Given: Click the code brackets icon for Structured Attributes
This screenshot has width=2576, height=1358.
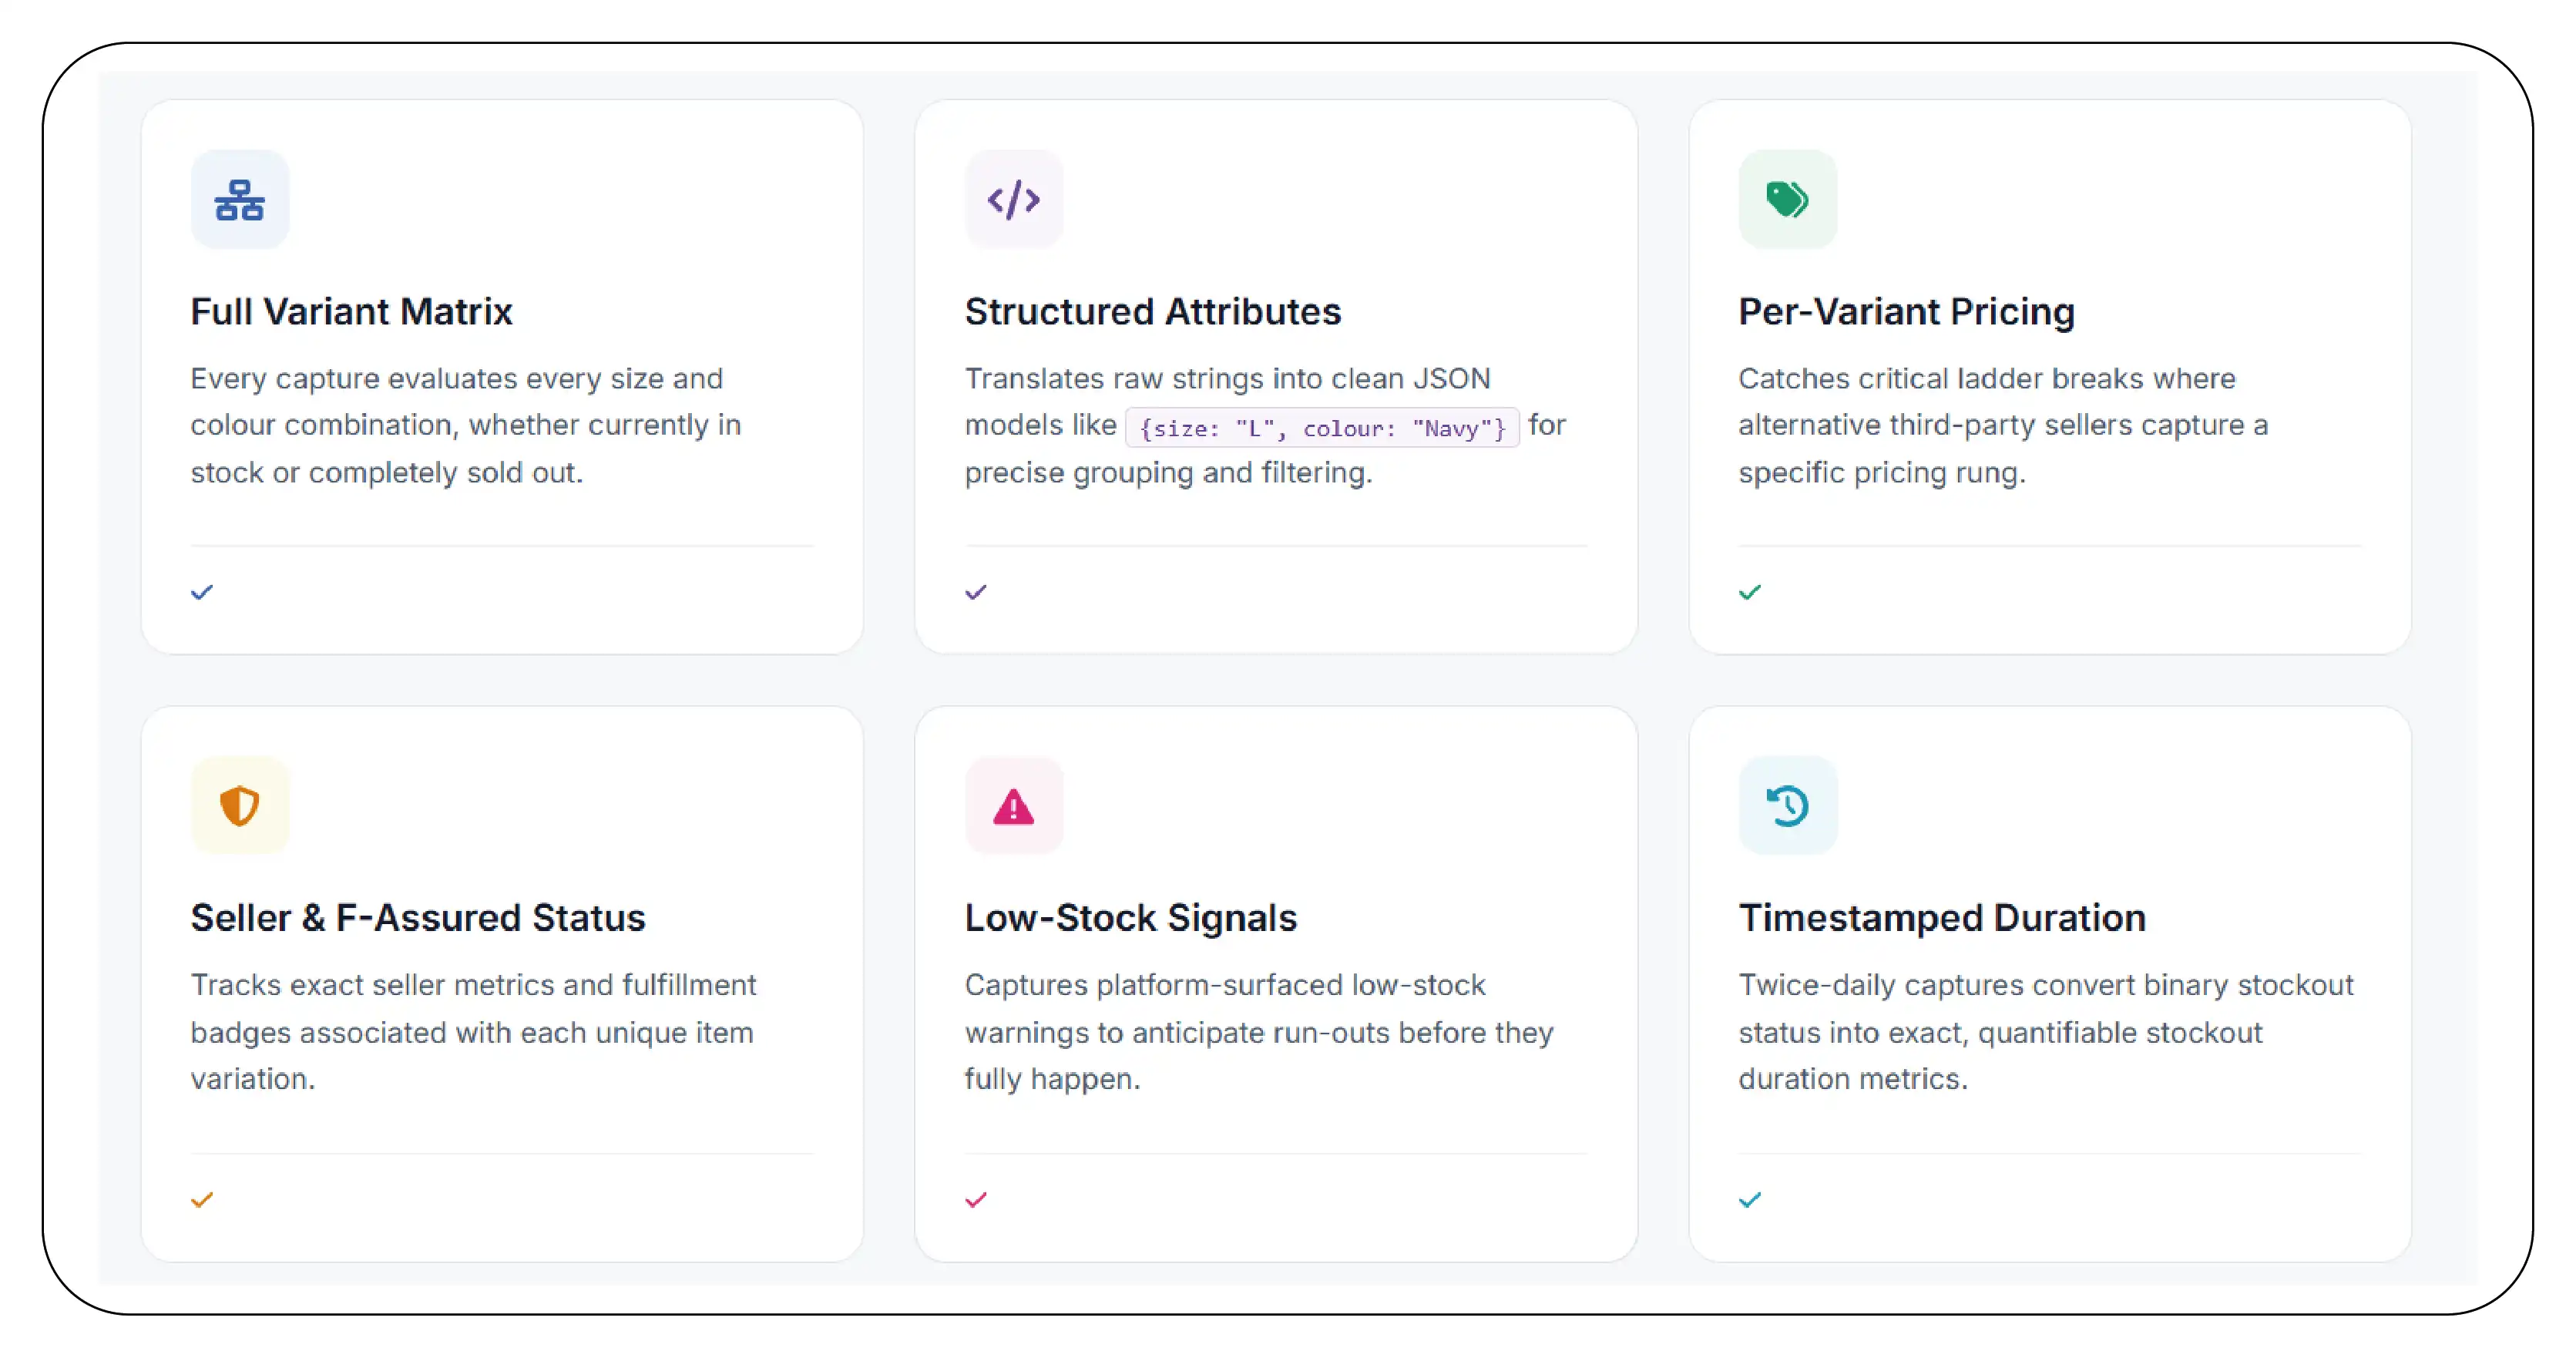Looking at the screenshot, I should tap(1013, 200).
